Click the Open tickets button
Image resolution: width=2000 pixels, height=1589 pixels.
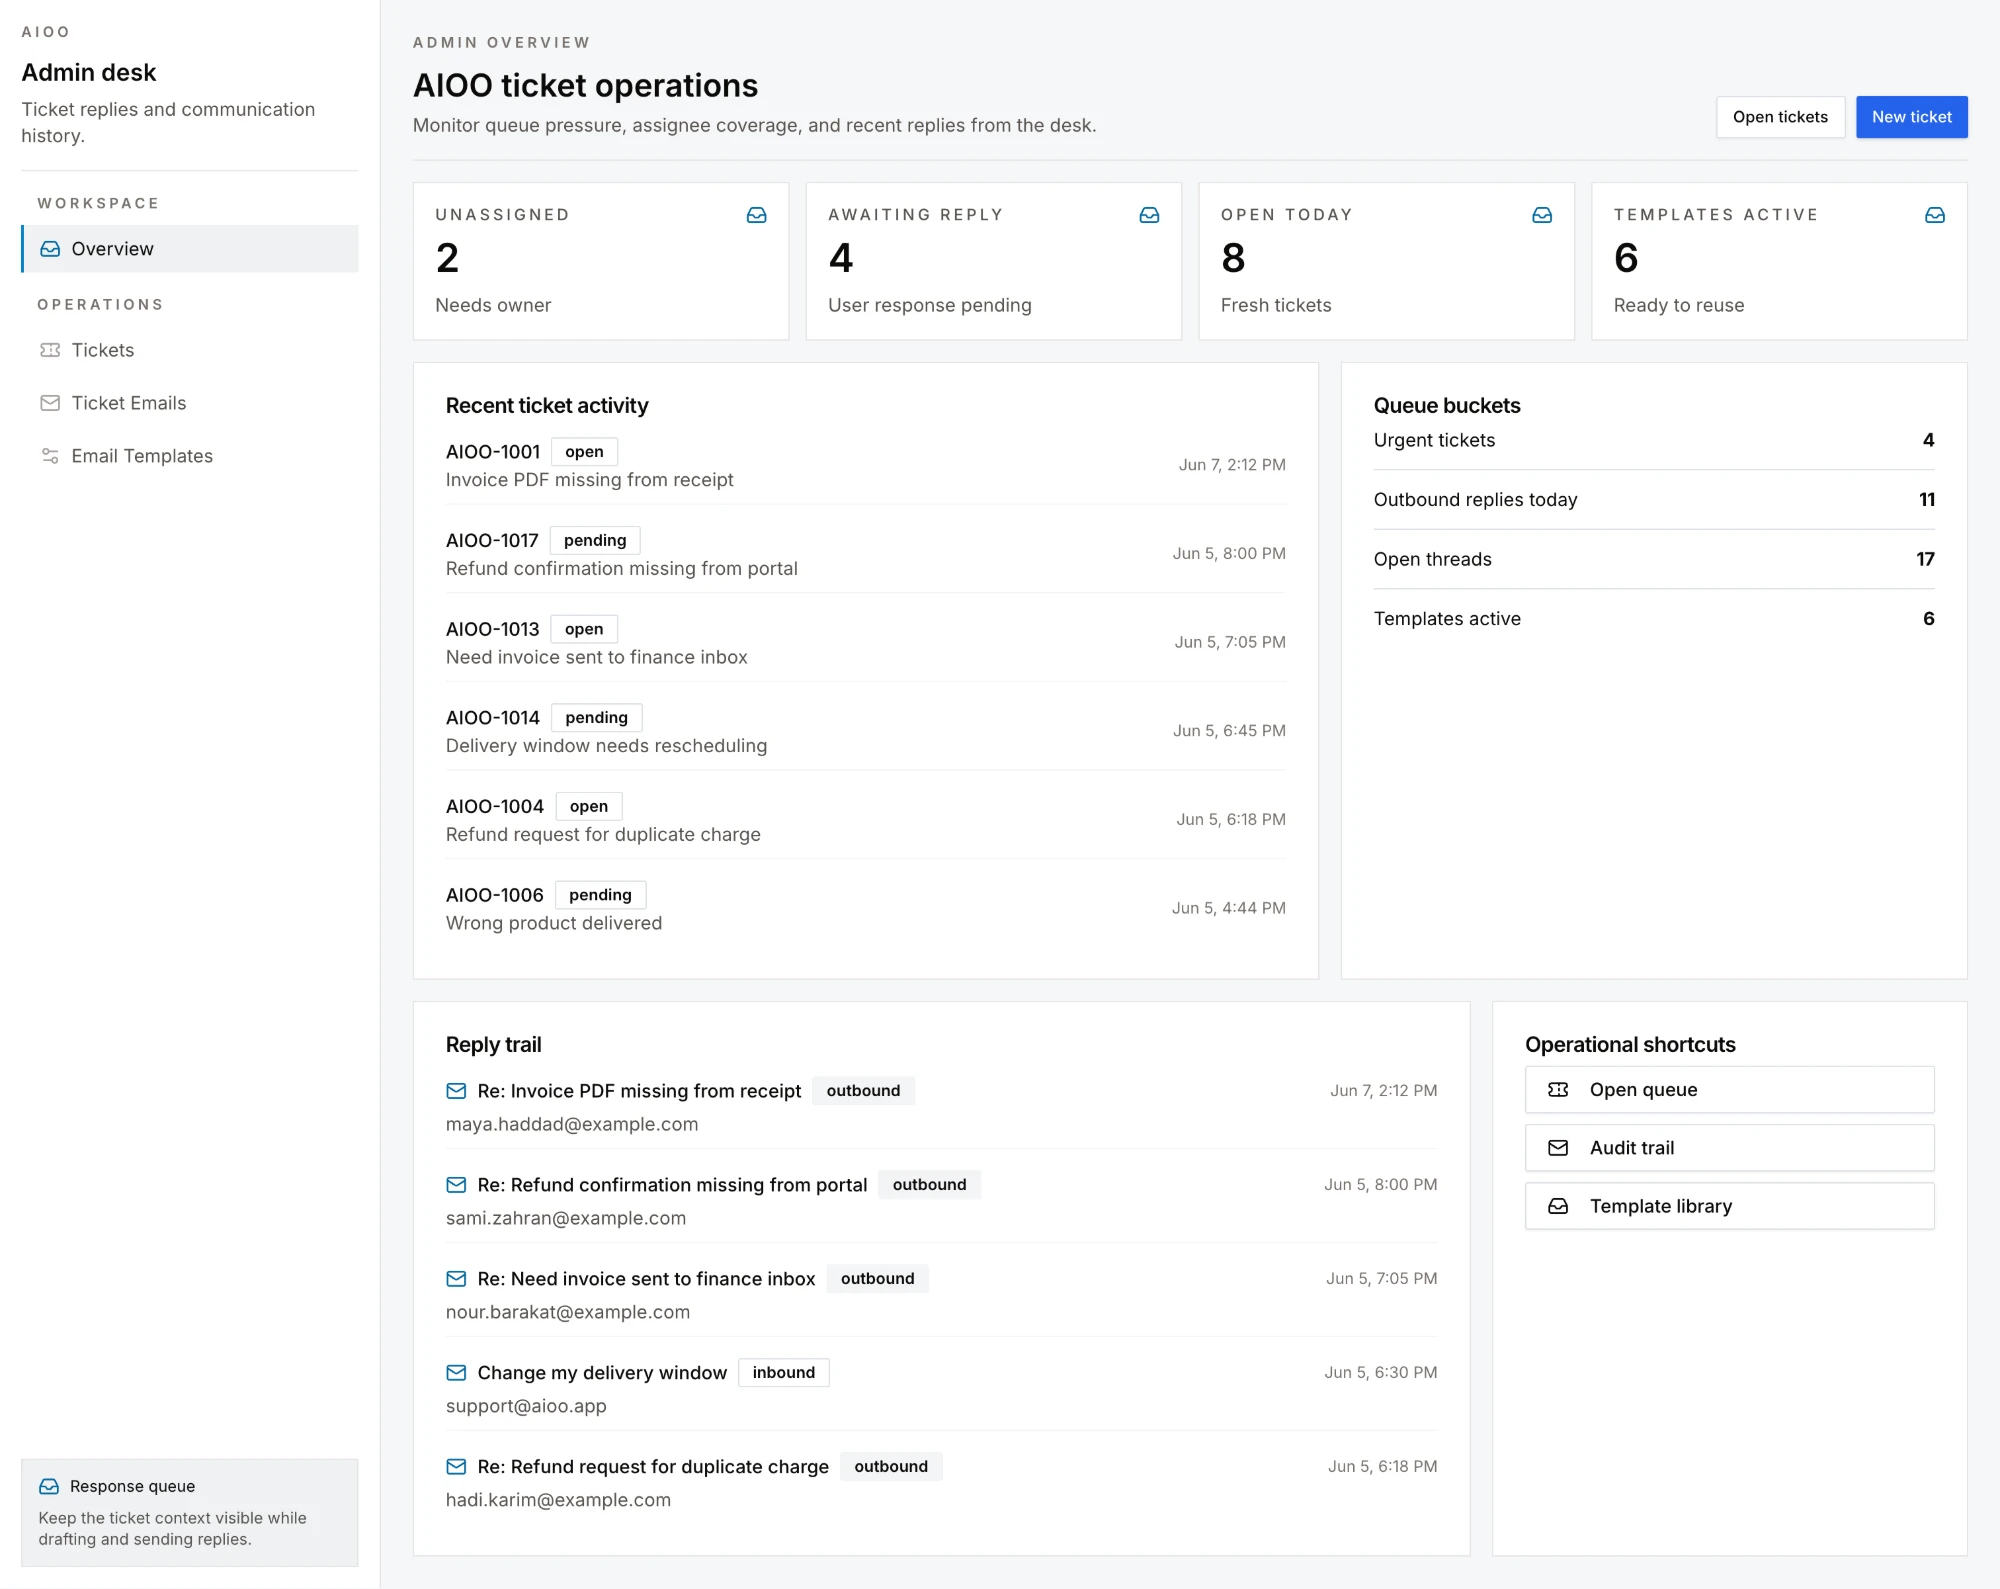tap(1781, 117)
